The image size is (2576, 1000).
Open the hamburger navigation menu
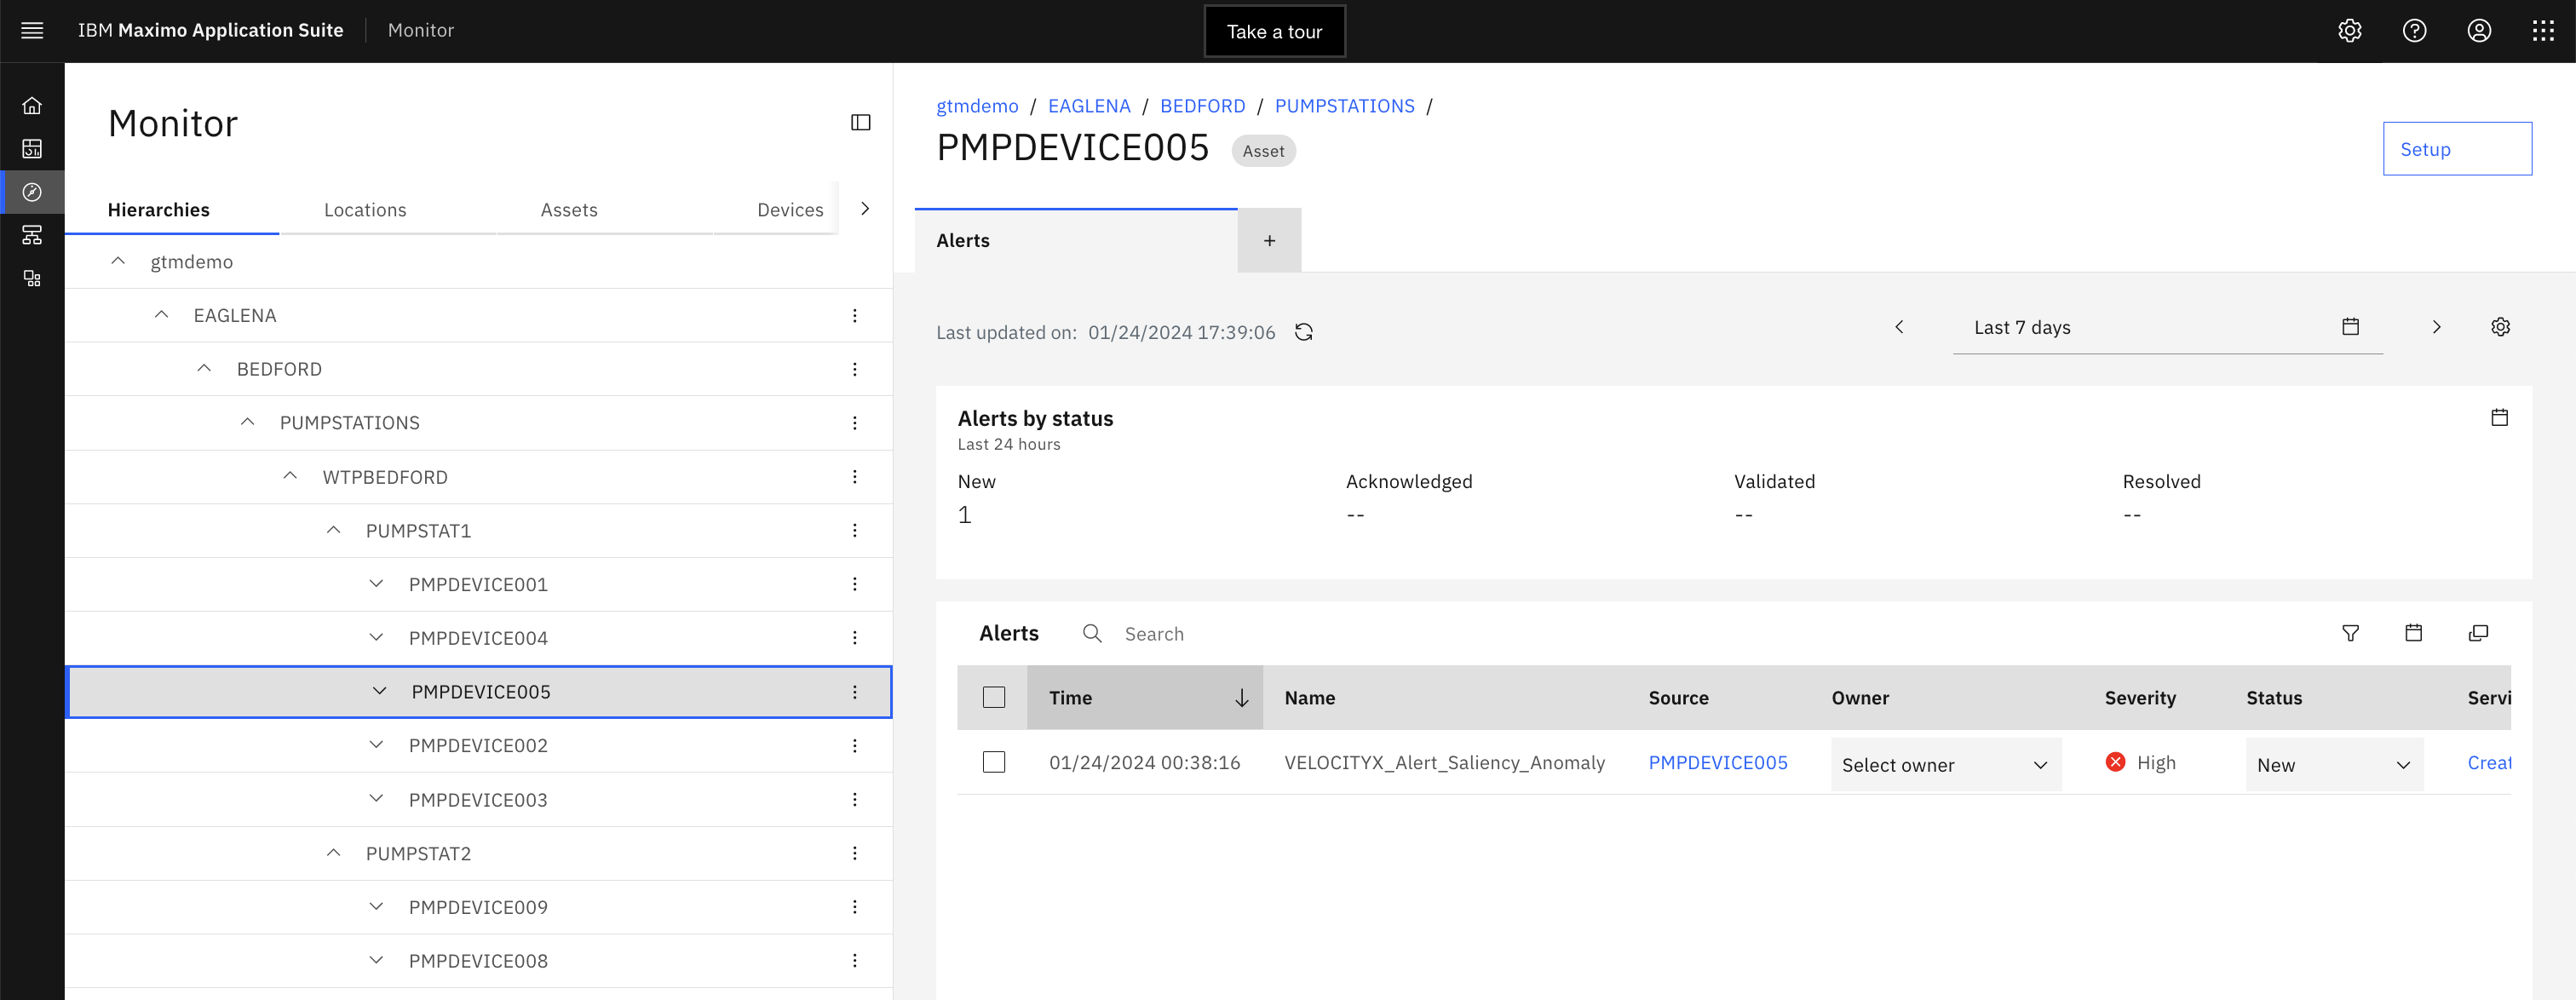pyautogui.click(x=32, y=31)
